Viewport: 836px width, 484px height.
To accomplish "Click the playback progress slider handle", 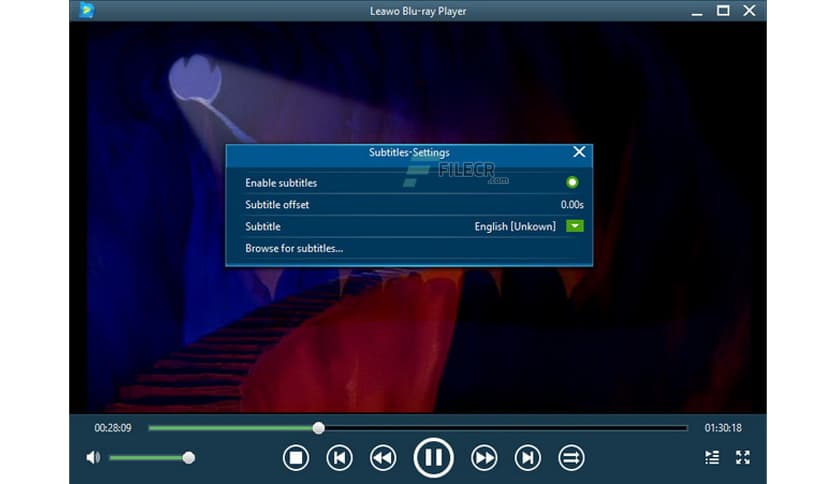I will point(318,427).
